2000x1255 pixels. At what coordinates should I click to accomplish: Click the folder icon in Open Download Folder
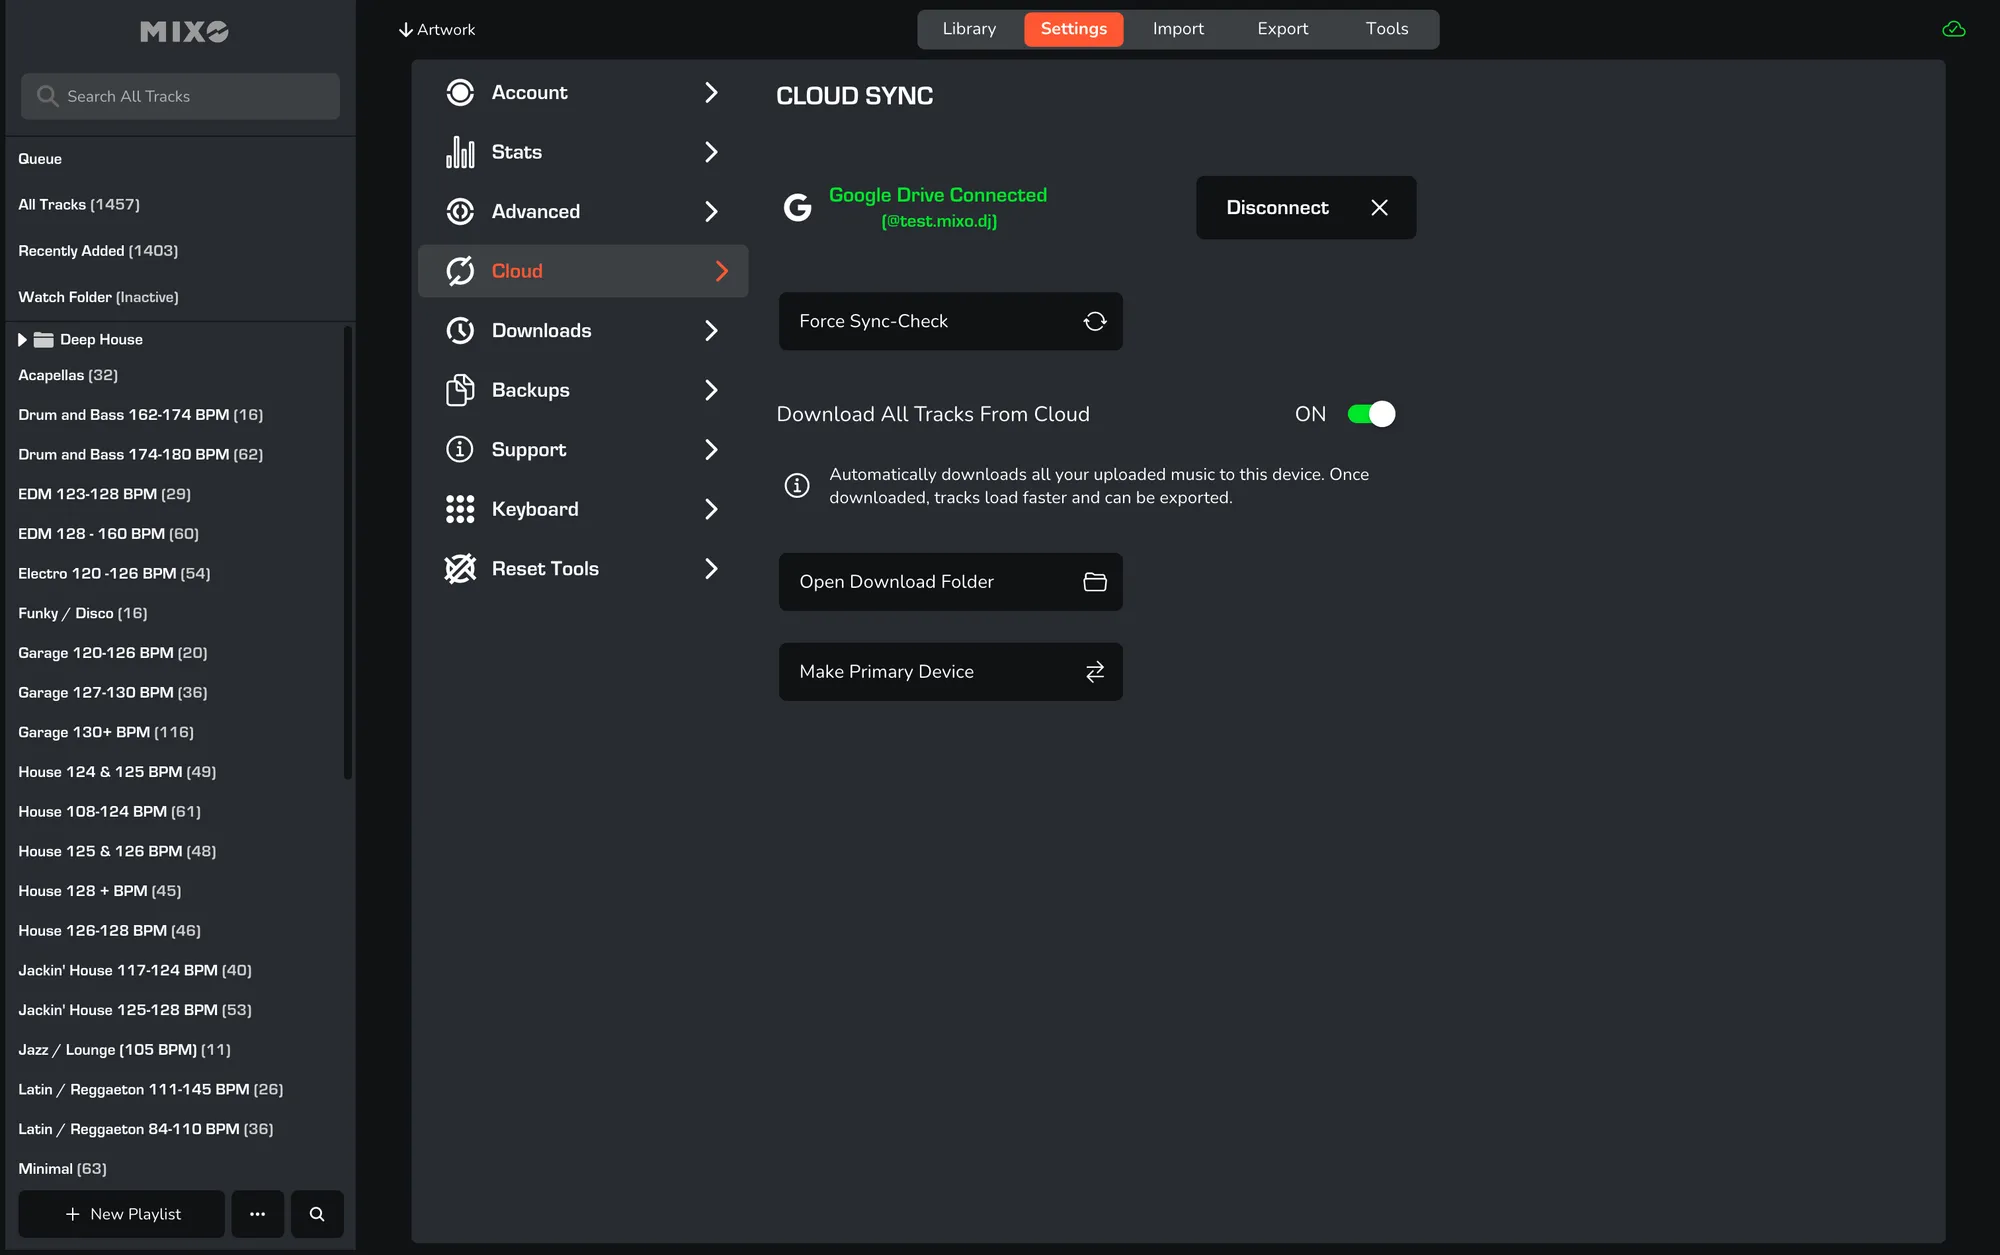point(1095,582)
